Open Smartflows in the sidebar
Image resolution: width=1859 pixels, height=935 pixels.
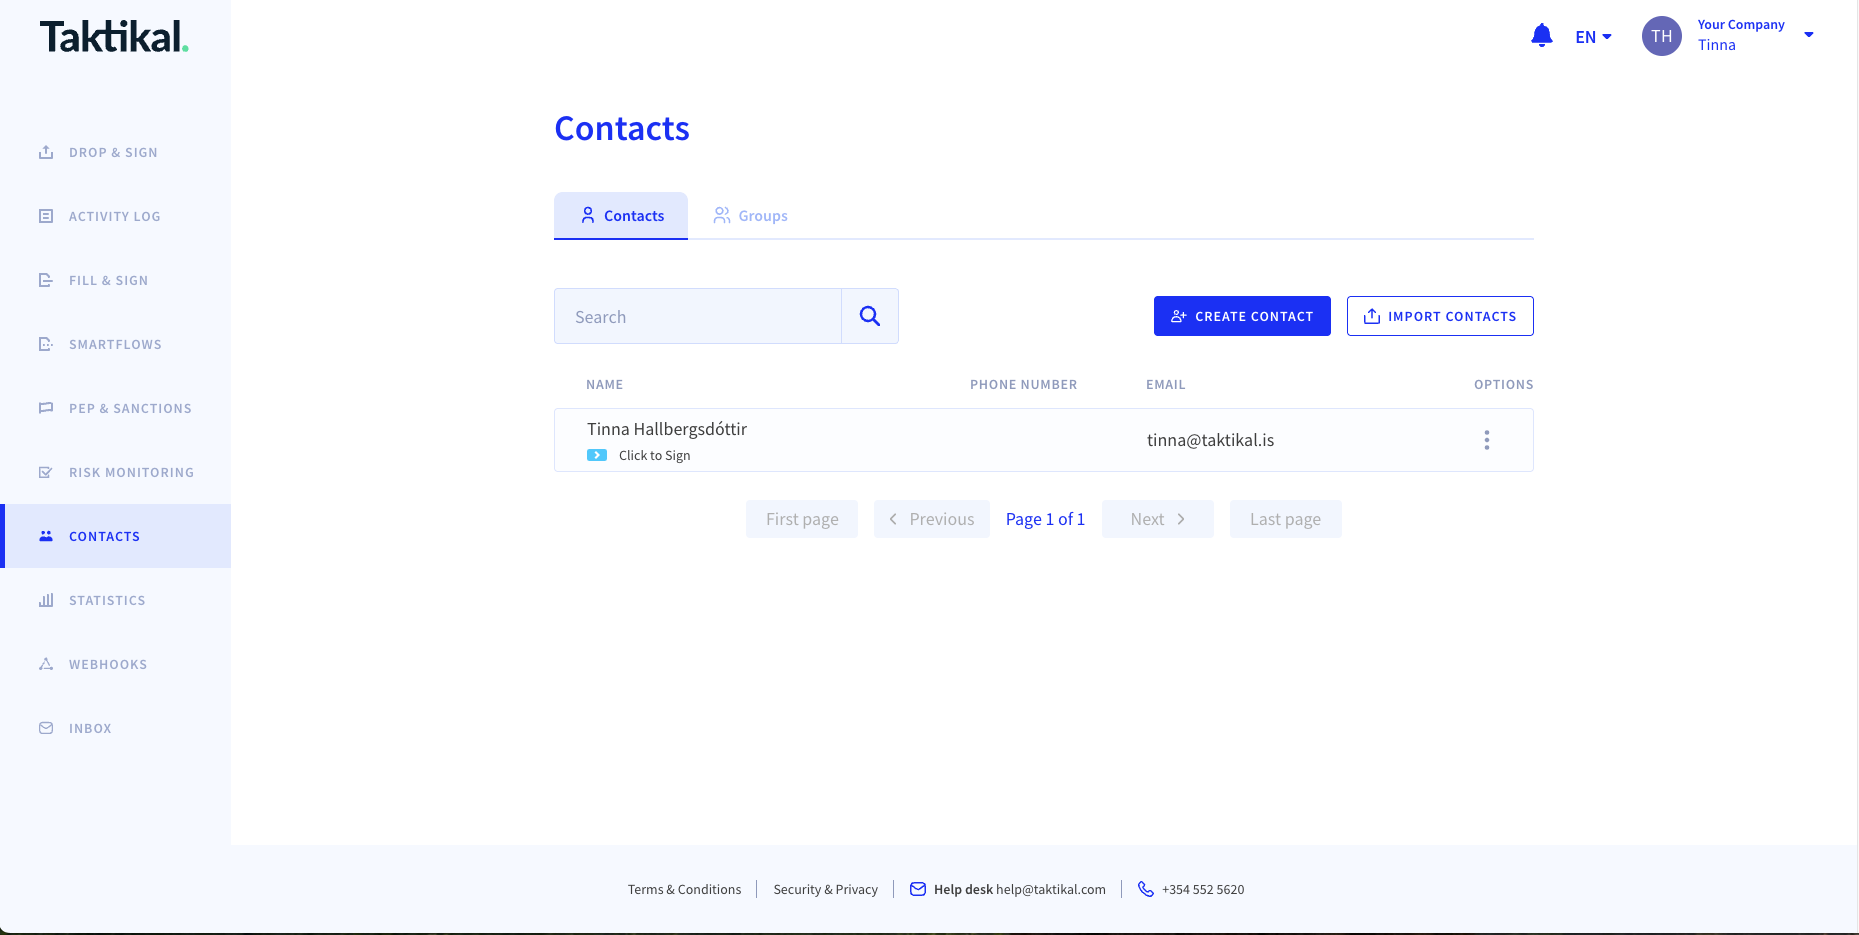coord(115,345)
